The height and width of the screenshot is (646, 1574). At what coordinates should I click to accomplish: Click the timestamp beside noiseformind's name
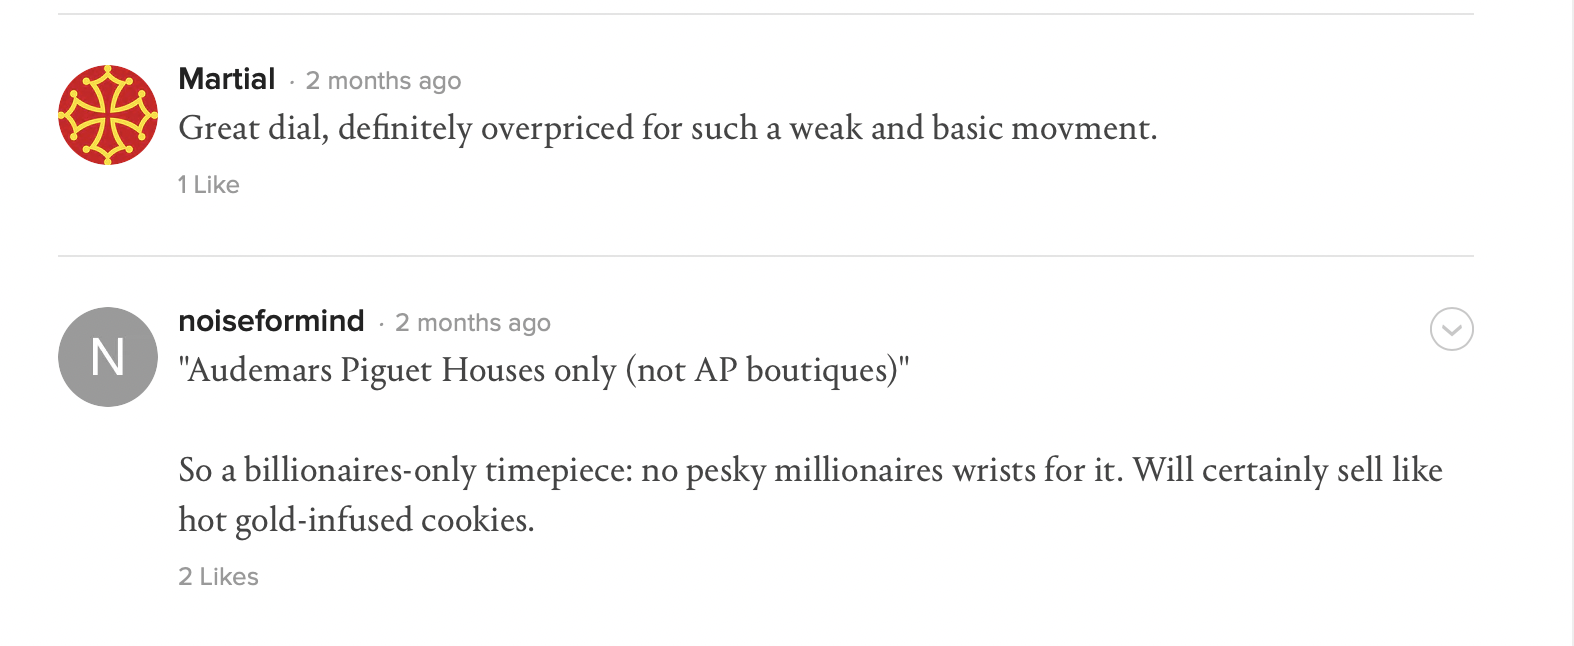point(473,323)
